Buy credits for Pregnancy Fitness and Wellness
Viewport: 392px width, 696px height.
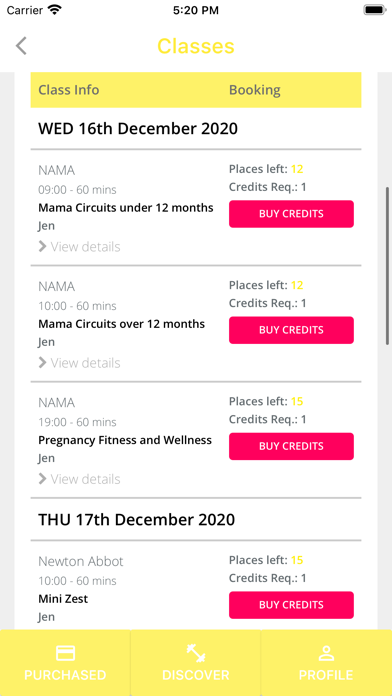pos(291,447)
